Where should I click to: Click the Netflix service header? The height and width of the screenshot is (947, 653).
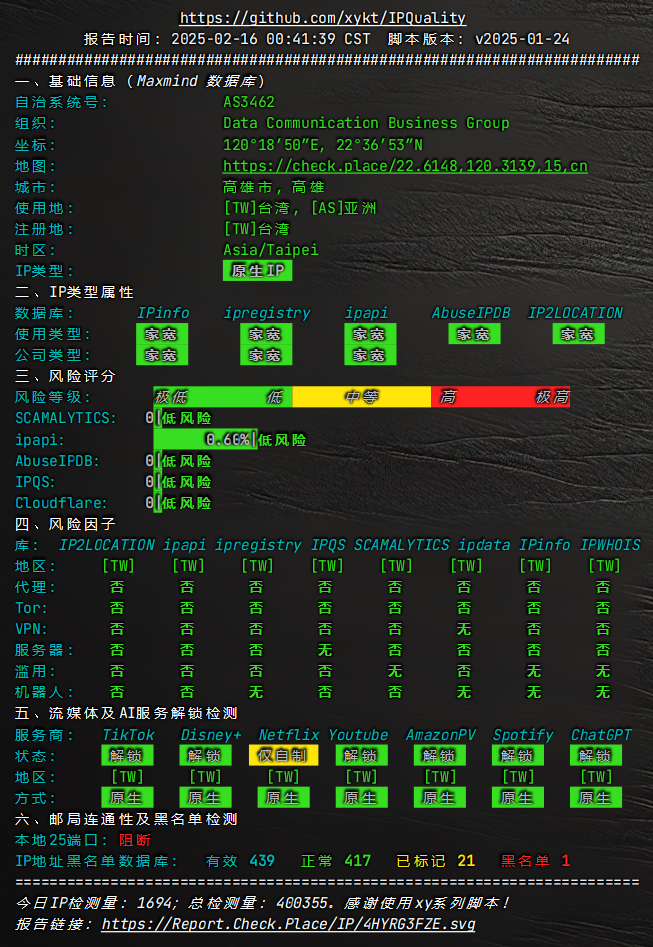289,734
